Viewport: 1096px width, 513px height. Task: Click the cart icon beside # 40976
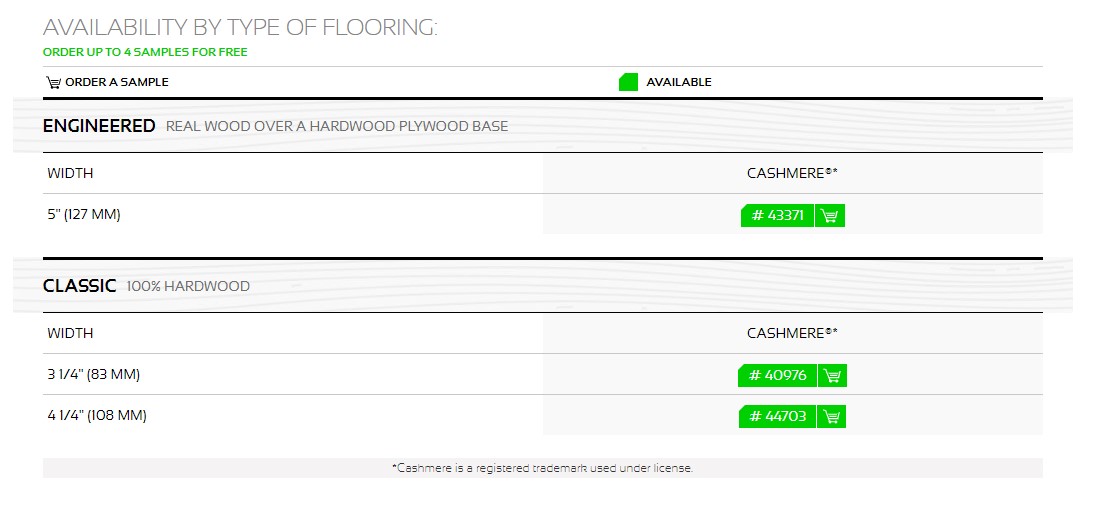[x=832, y=376]
